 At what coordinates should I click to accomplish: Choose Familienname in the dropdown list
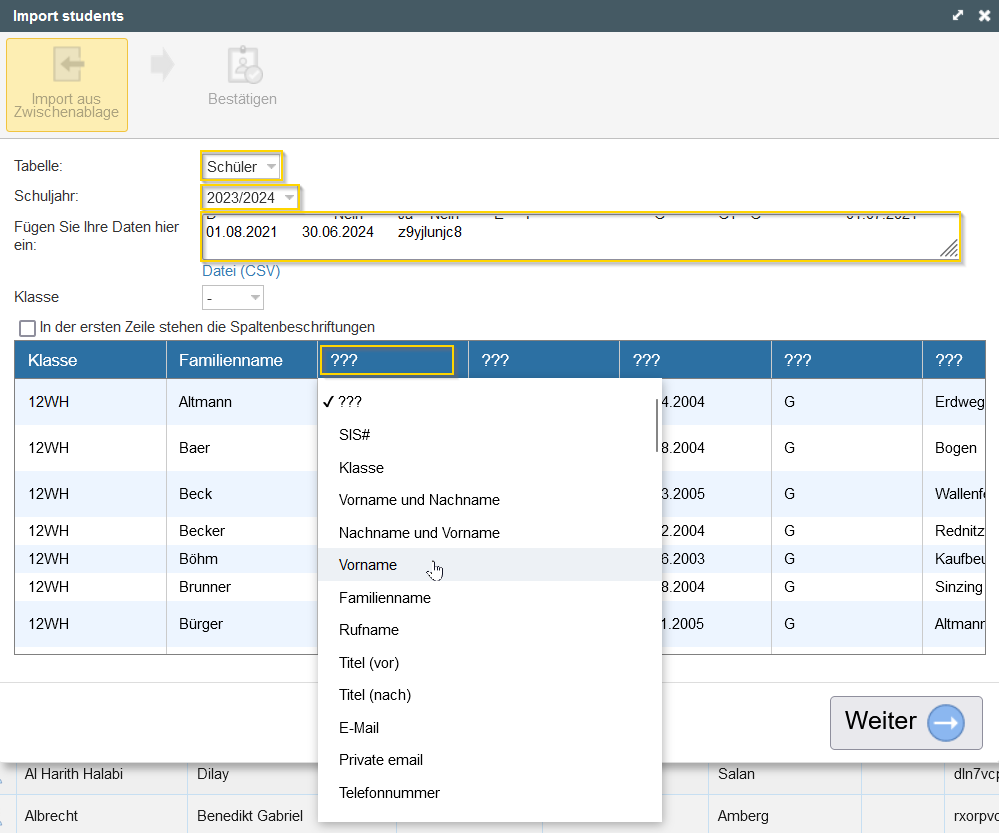[385, 598]
